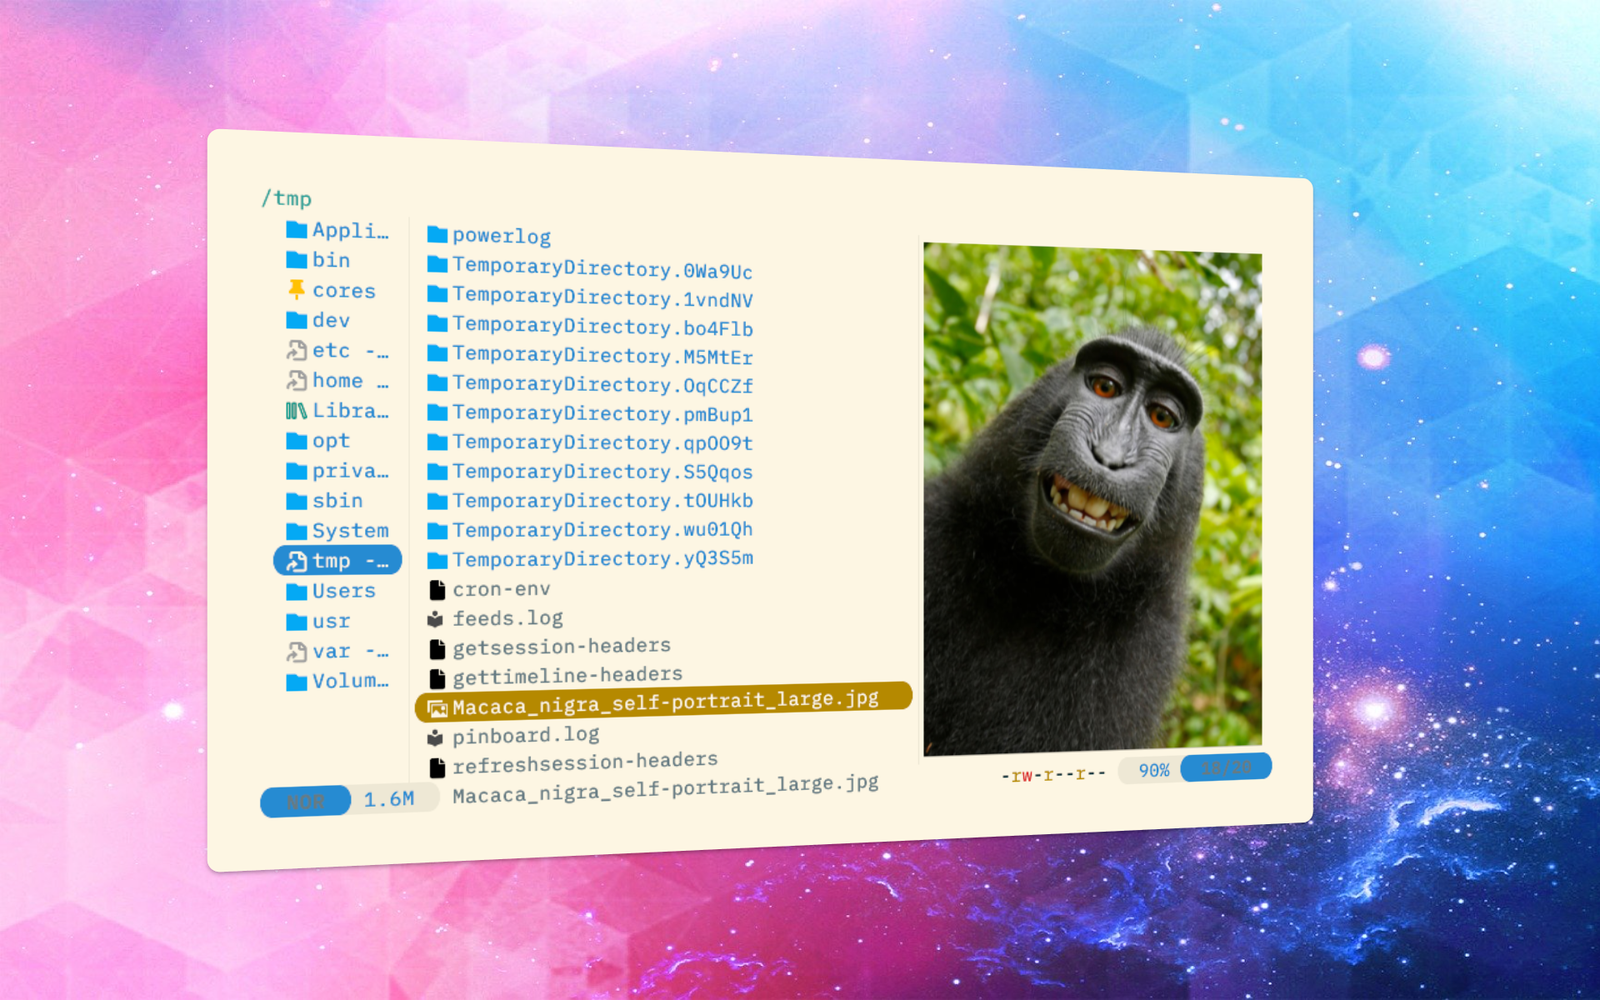Click the pin icon beside cores
The image size is (1600, 1000).
click(297, 290)
